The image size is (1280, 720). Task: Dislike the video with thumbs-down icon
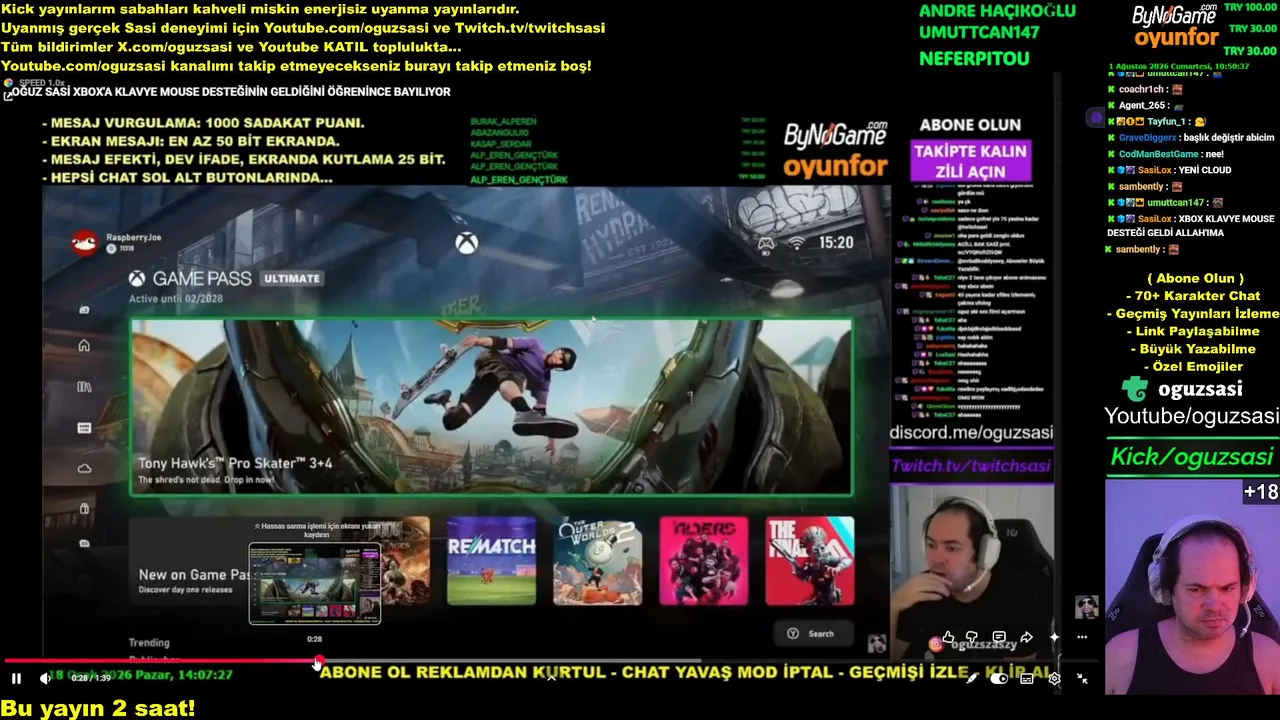click(972, 637)
